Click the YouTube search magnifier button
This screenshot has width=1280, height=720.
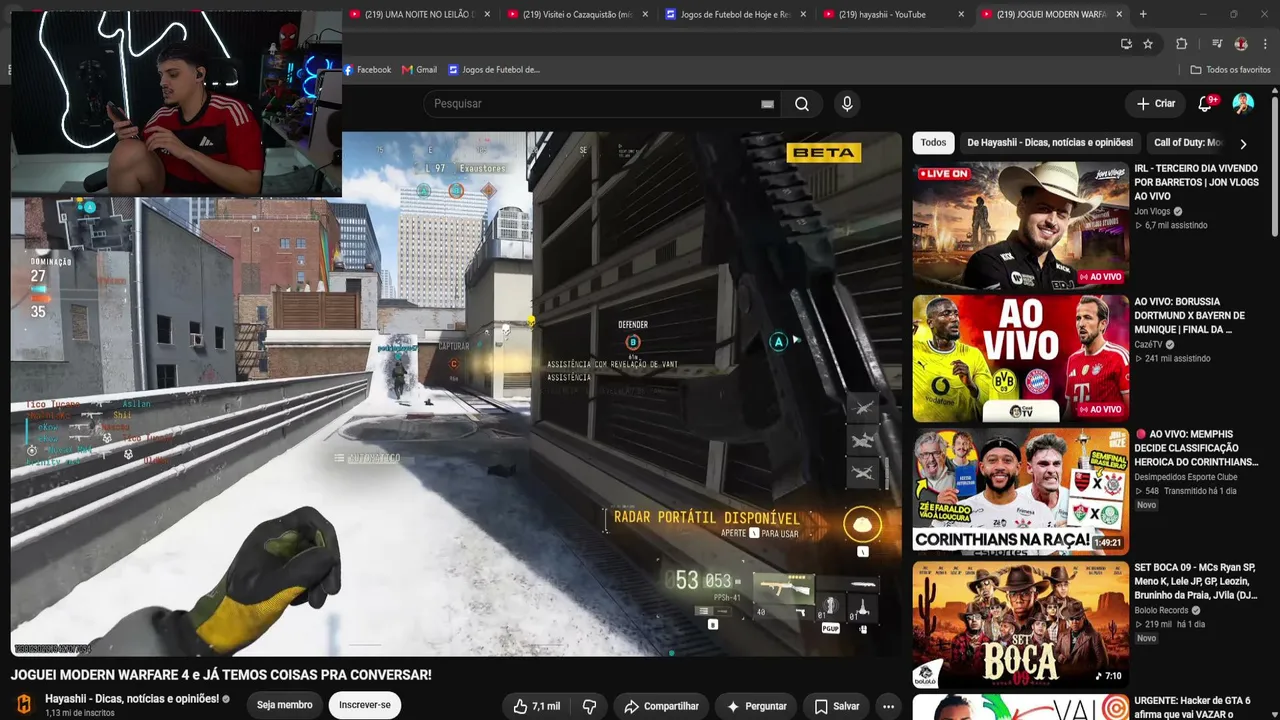pyautogui.click(x=802, y=104)
